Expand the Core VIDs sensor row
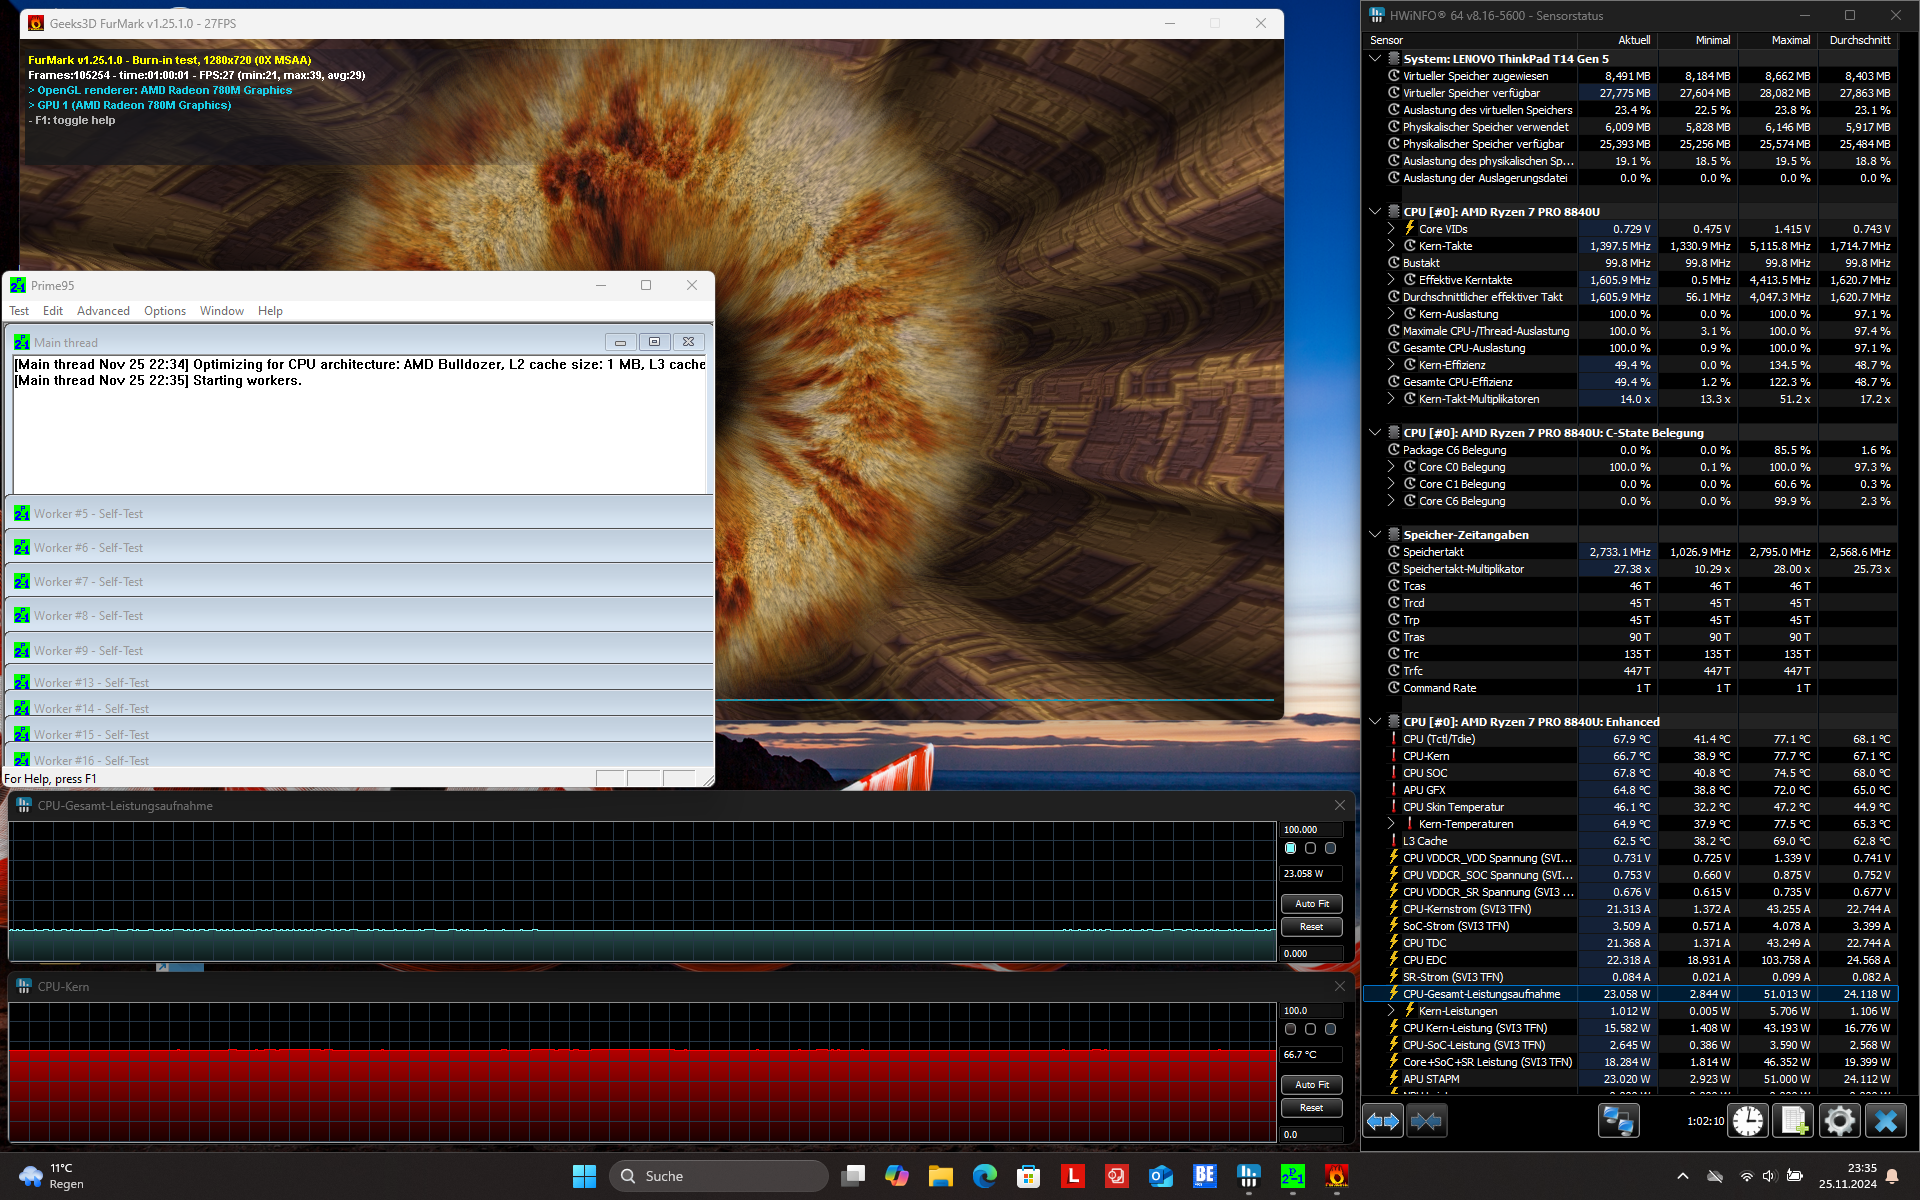 (1391, 229)
